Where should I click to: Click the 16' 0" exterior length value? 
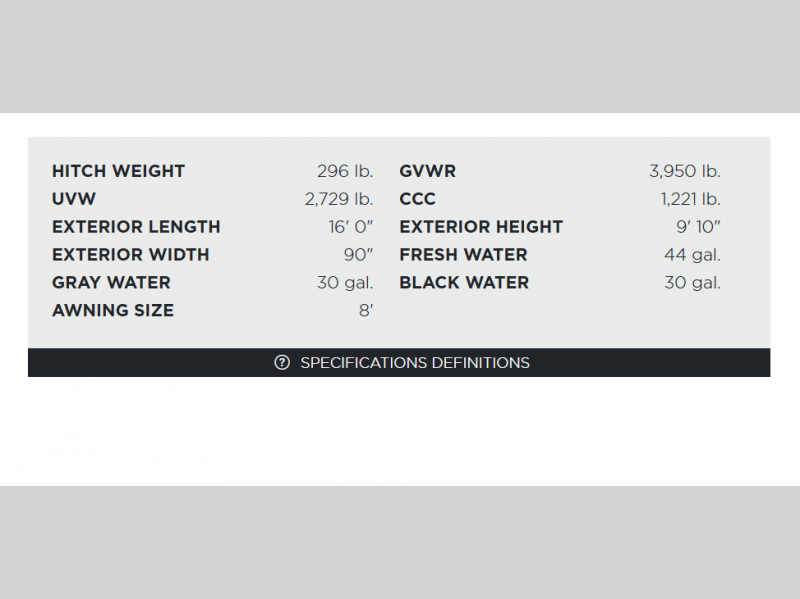350,227
